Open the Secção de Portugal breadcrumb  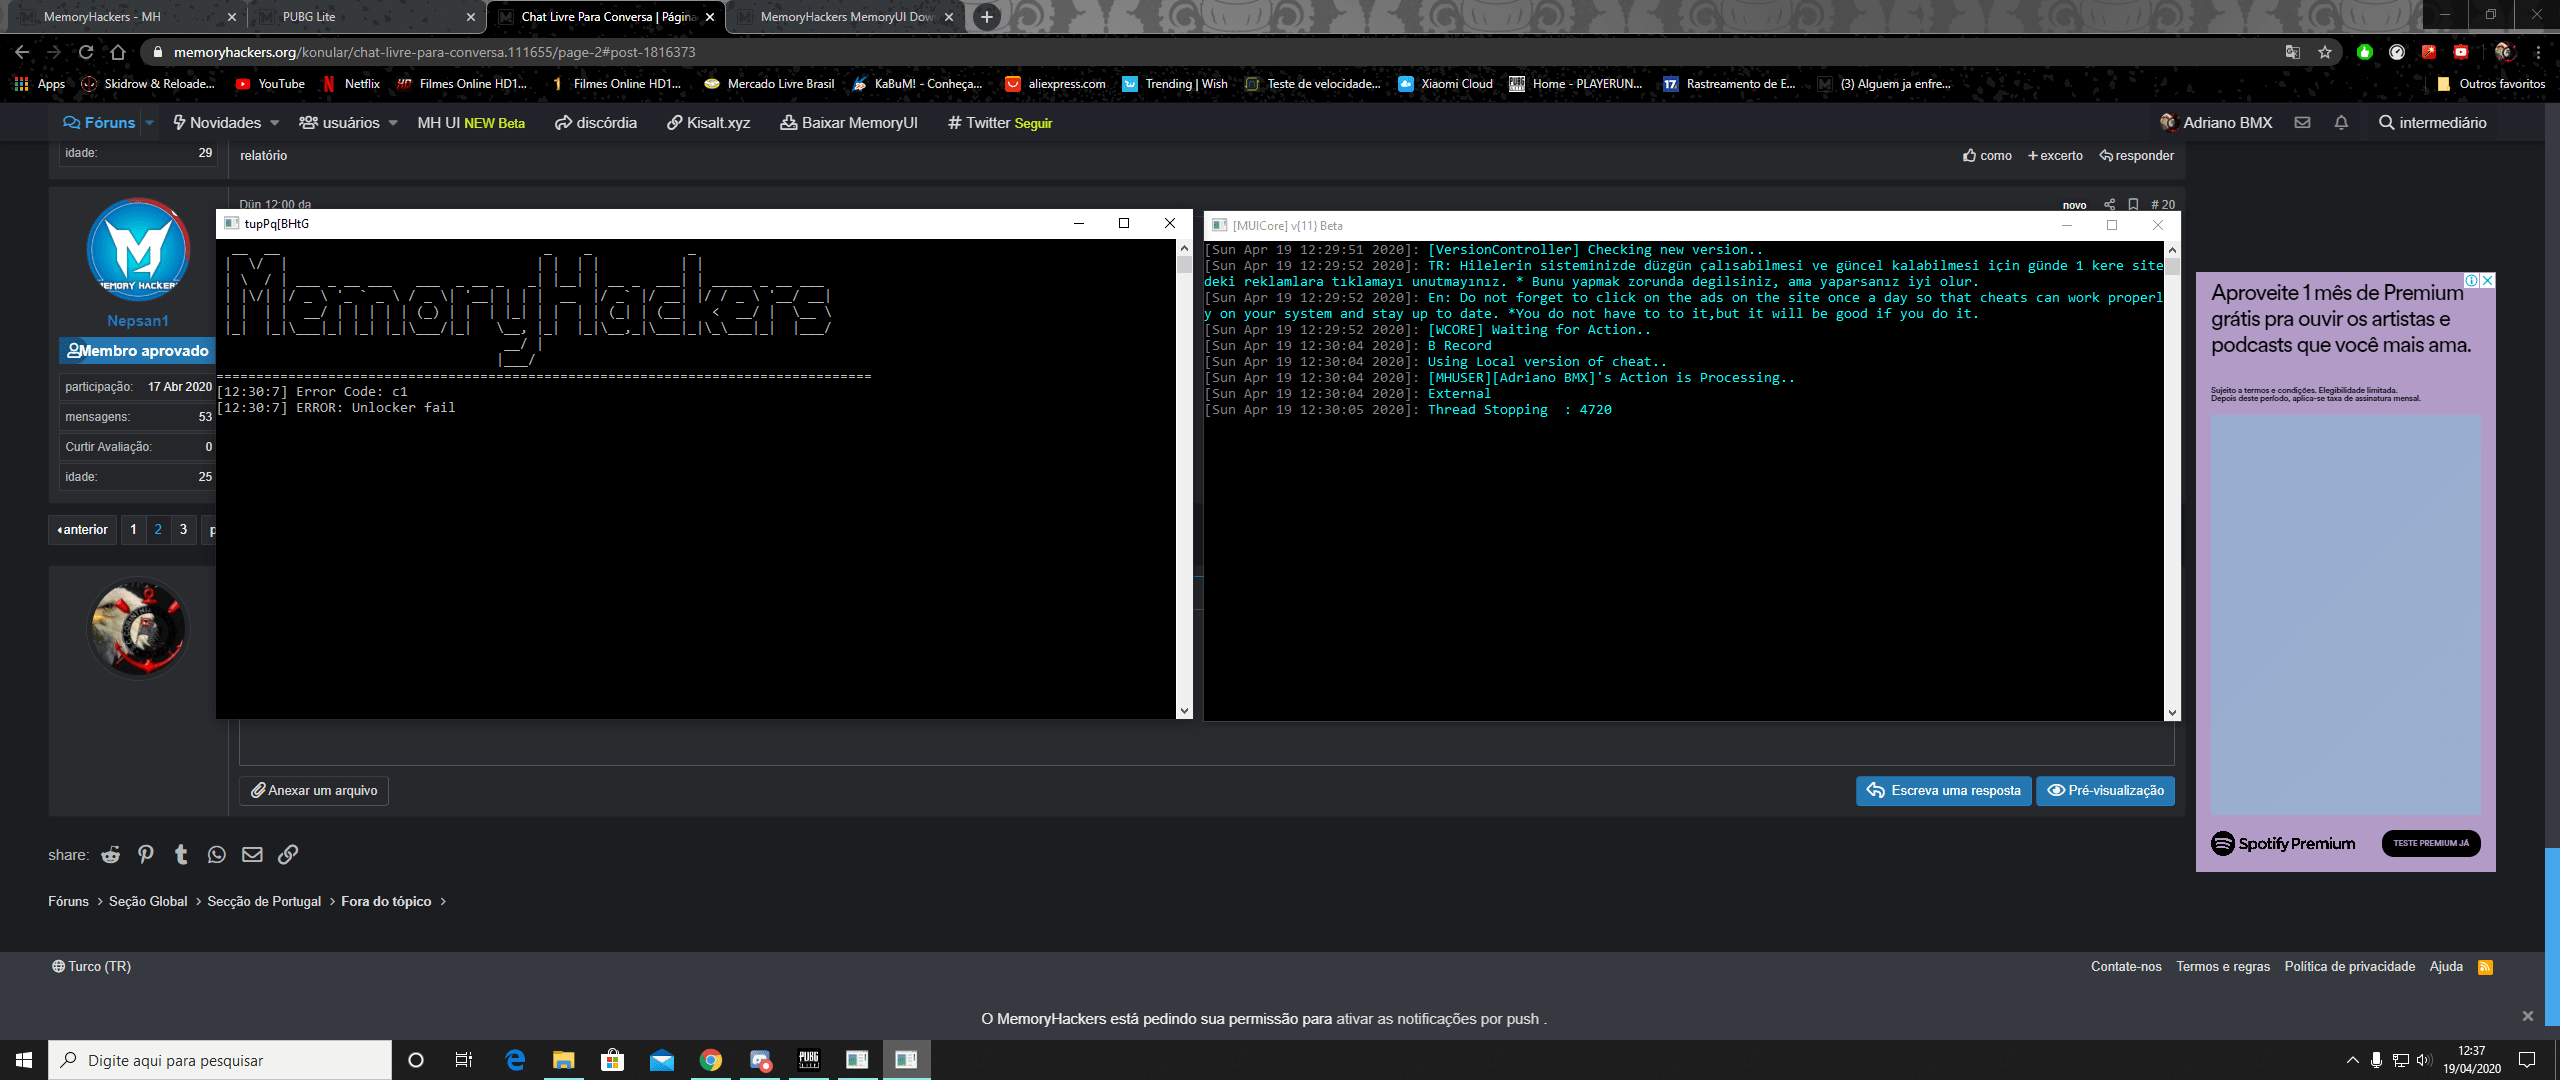(x=264, y=902)
